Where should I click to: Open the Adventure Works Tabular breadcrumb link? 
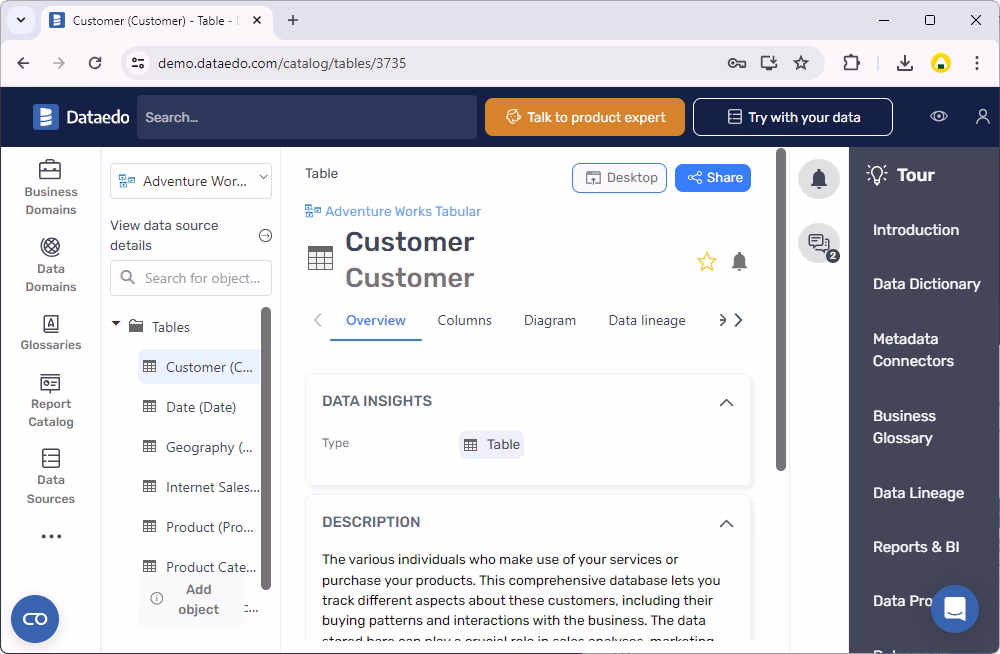coord(402,211)
